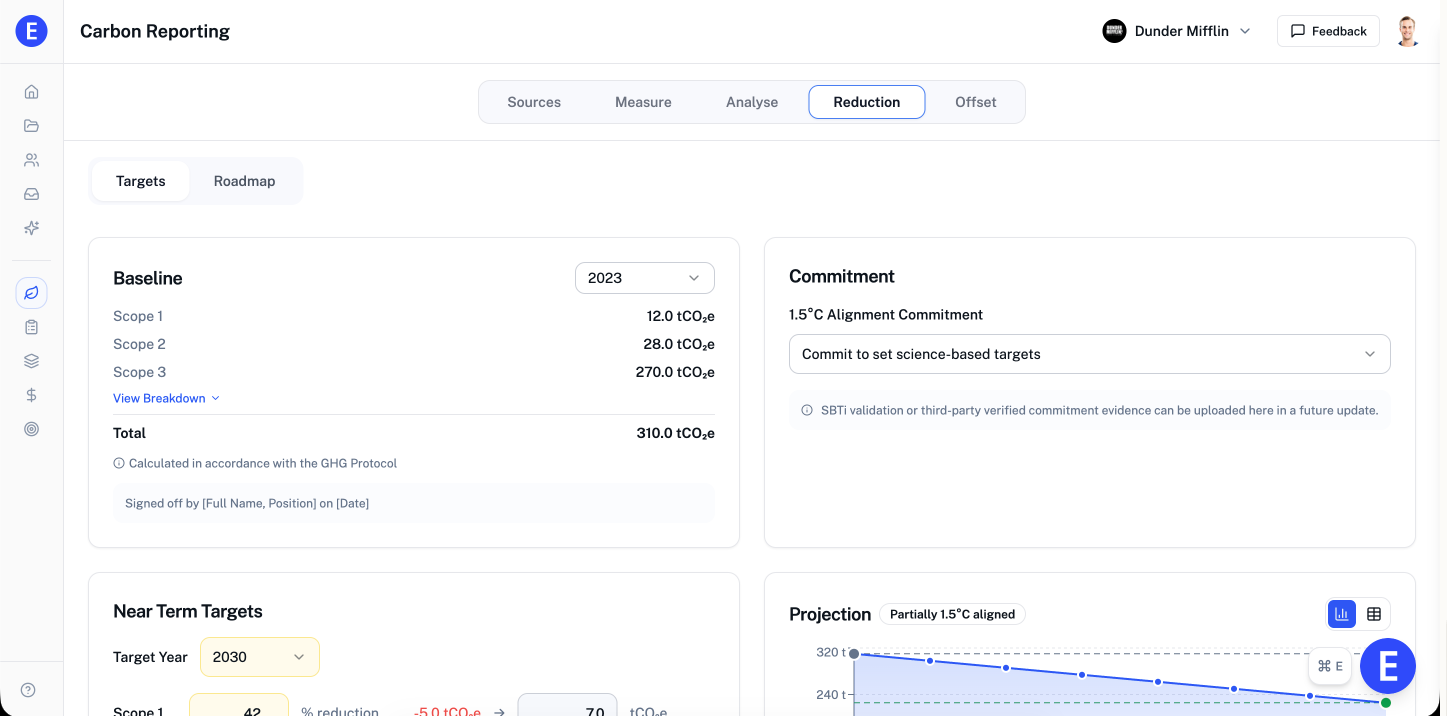
Task: Select the leaf carbon icon in the sidebar
Action: pyautogui.click(x=32, y=293)
